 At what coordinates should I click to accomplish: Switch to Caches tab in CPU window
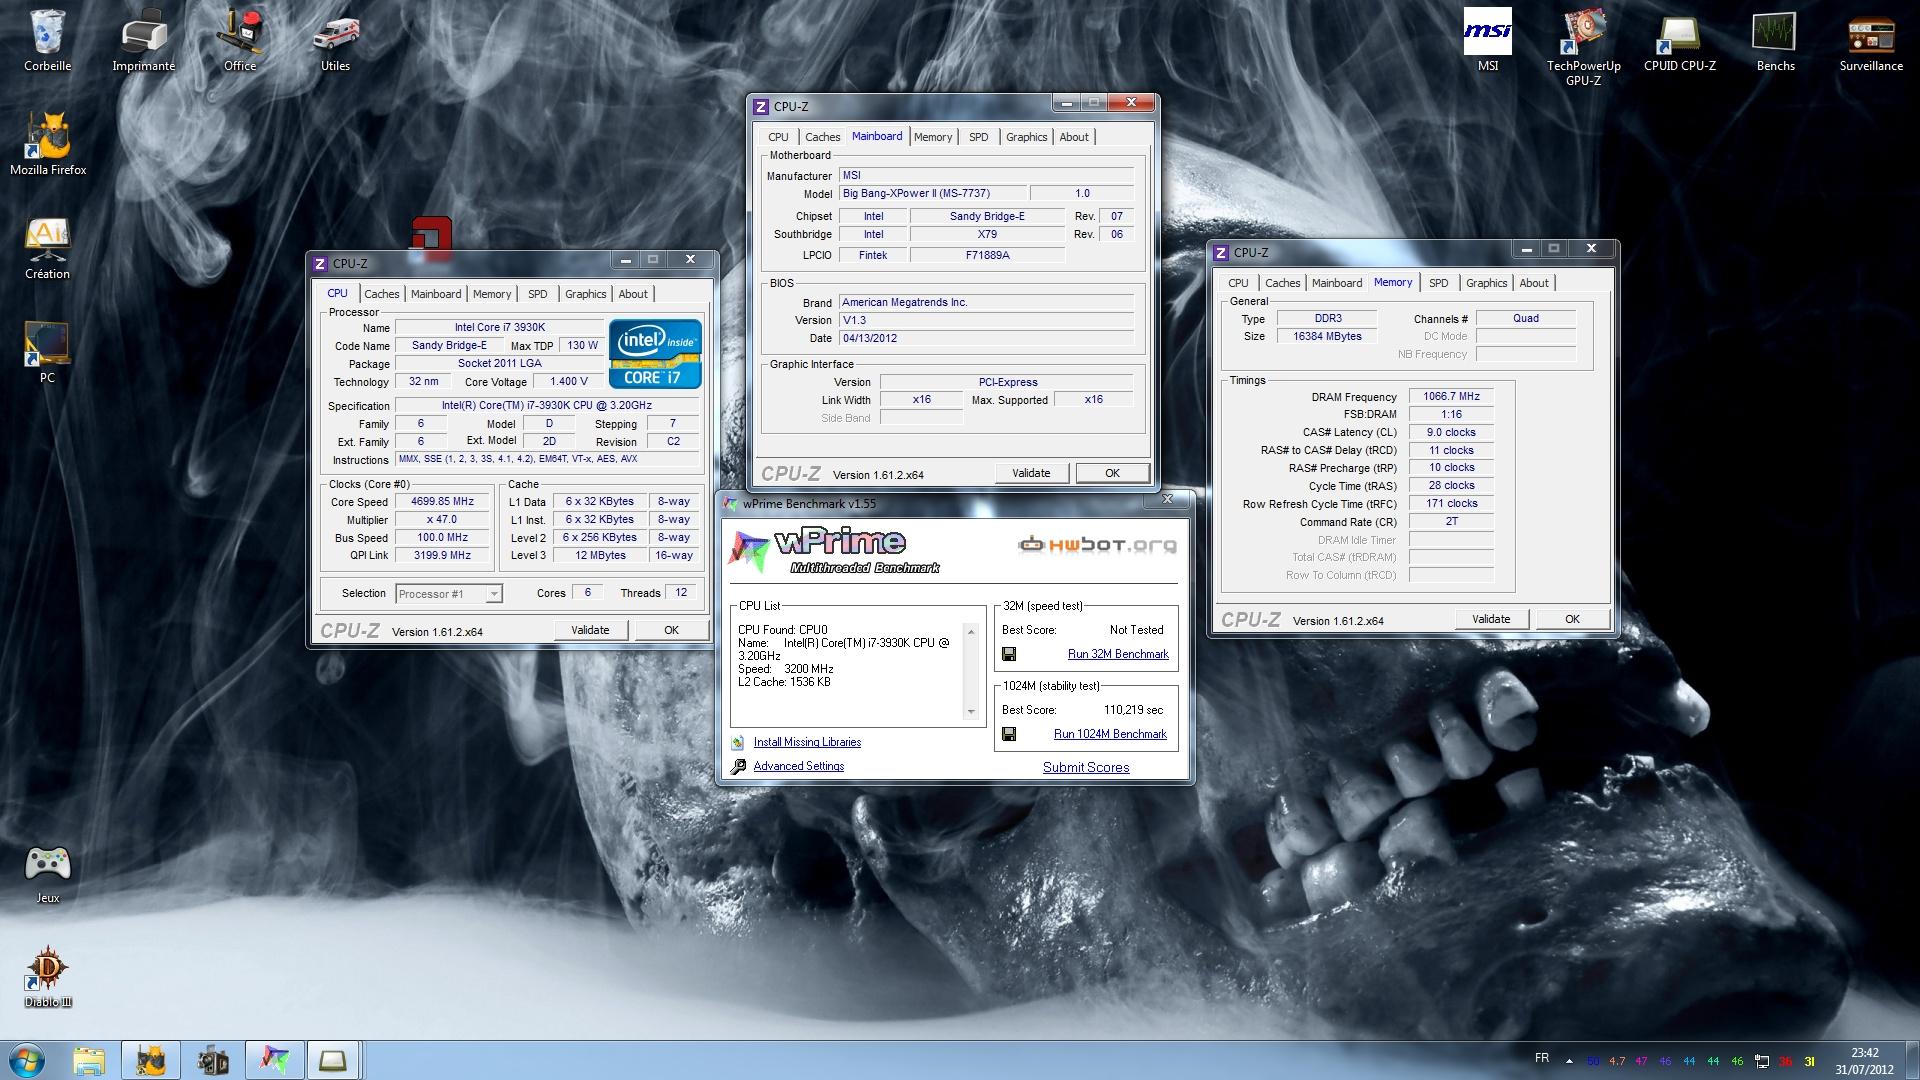point(381,294)
